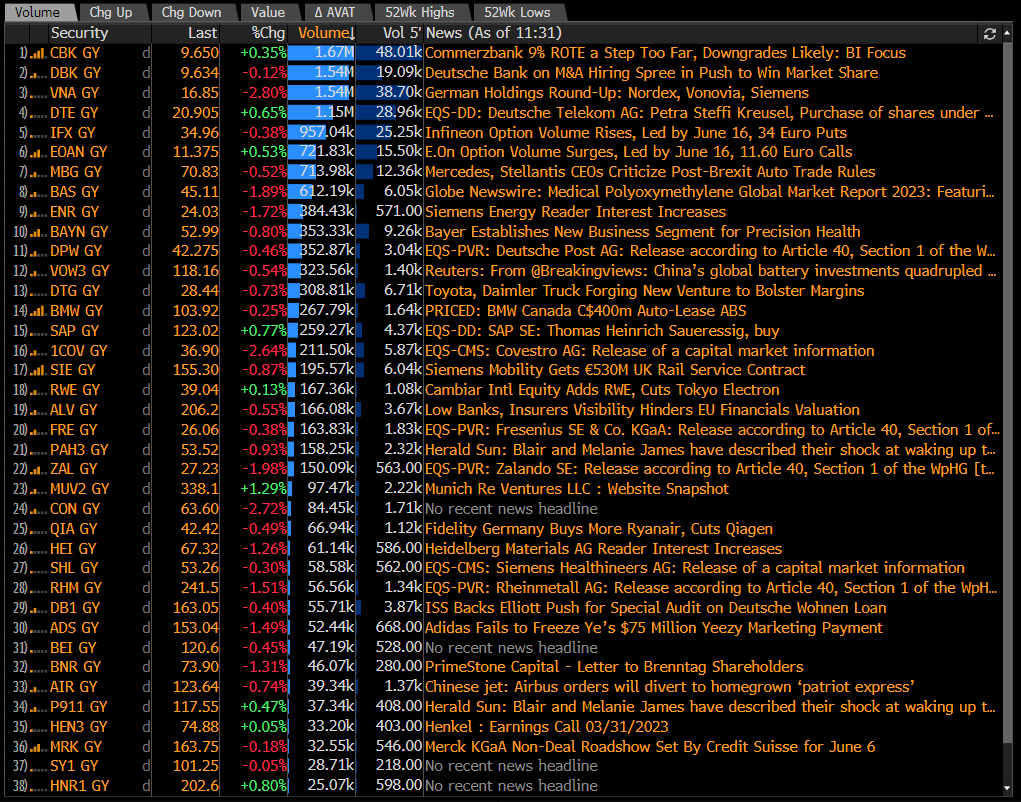
Task: Select the HNR1 GY security ticker
Action: pyautogui.click(x=79, y=786)
